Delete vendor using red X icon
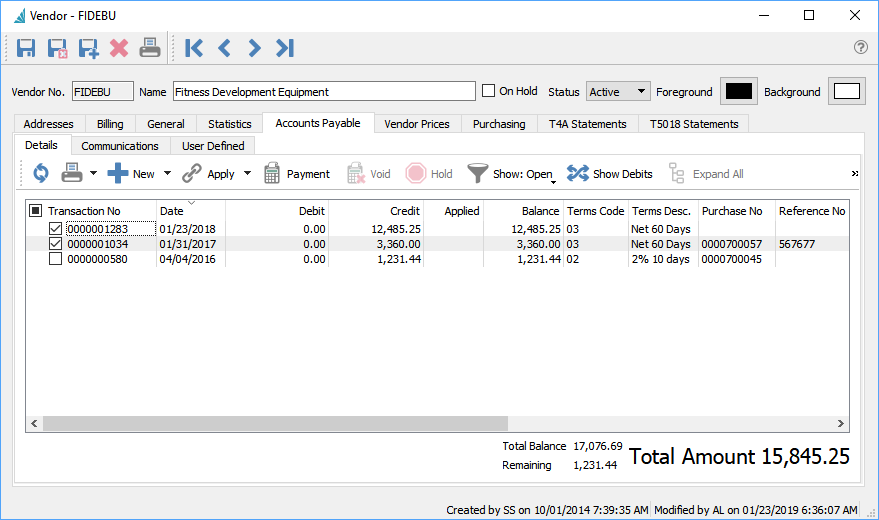The height and width of the screenshot is (520, 879). click(x=119, y=48)
